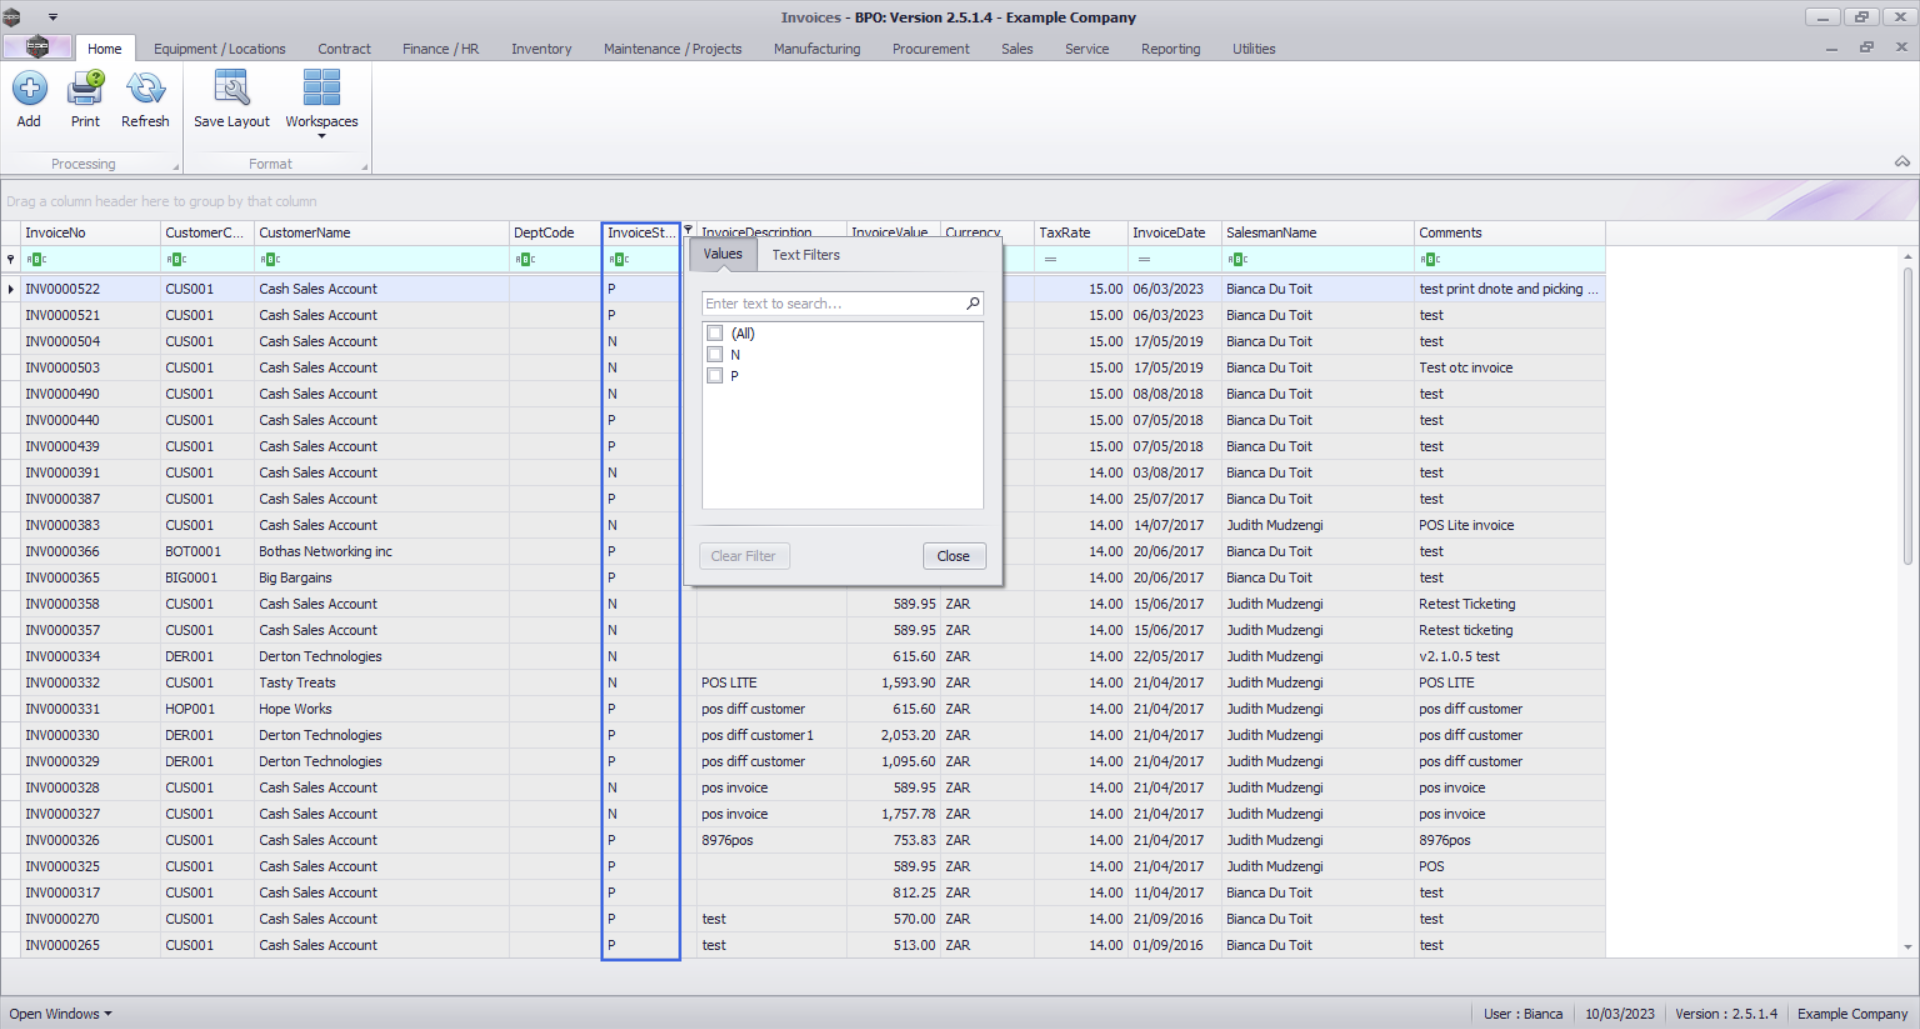Open the Format group dialog launcher
This screenshot has width=1920, height=1029.
tap(364, 166)
